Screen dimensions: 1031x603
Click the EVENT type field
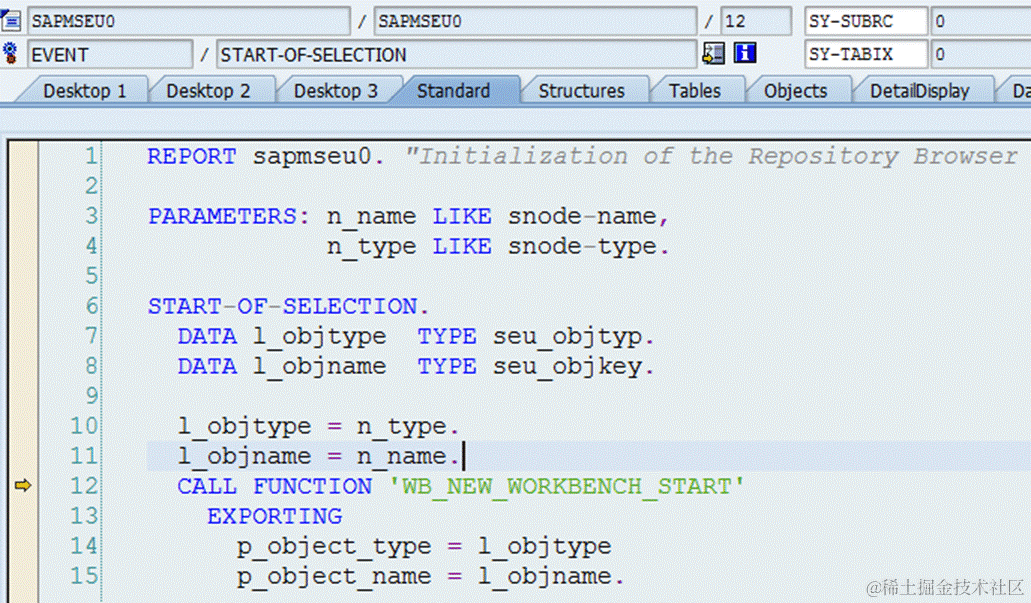(x=110, y=55)
